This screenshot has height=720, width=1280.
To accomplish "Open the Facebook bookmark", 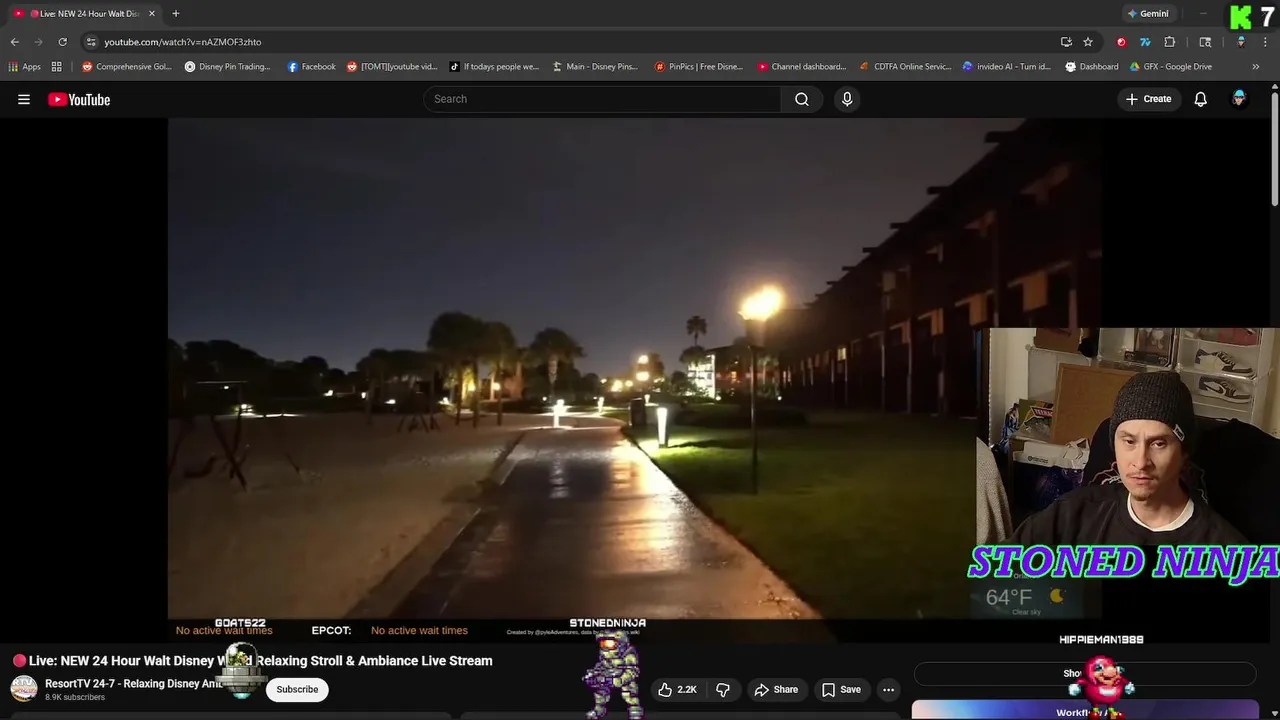I will click(x=312, y=67).
